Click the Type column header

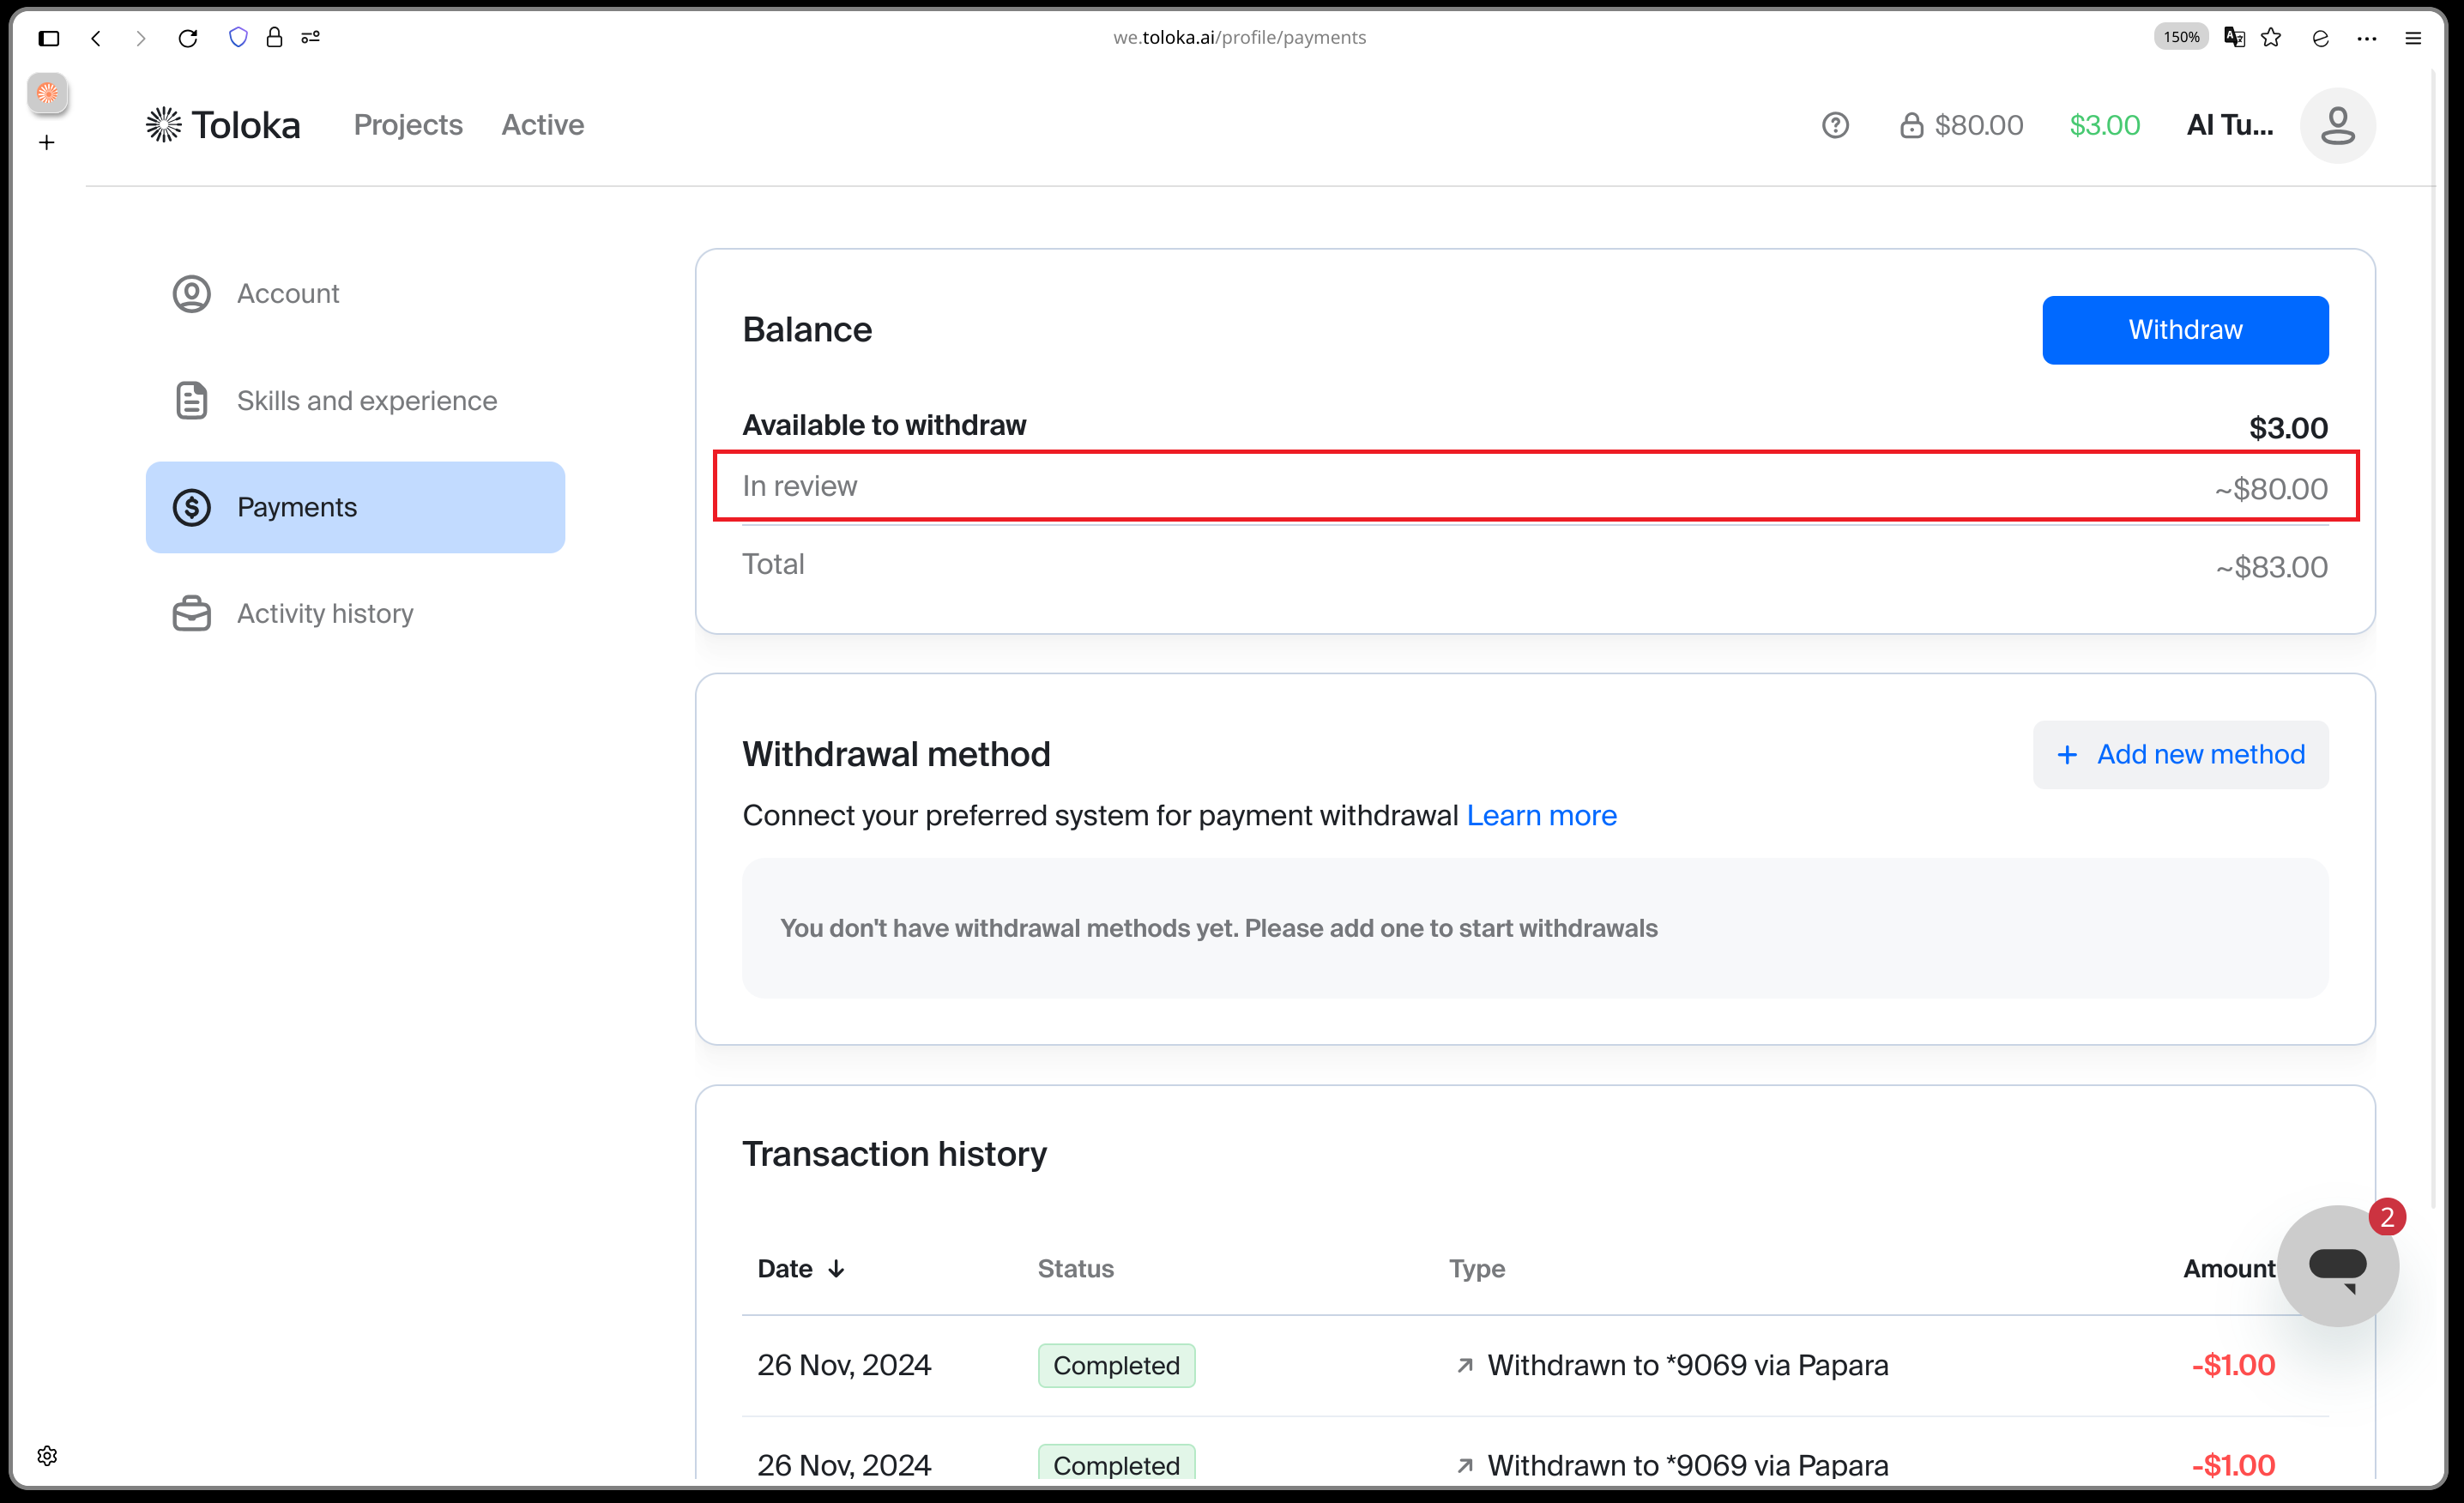coord(1476,1269)
